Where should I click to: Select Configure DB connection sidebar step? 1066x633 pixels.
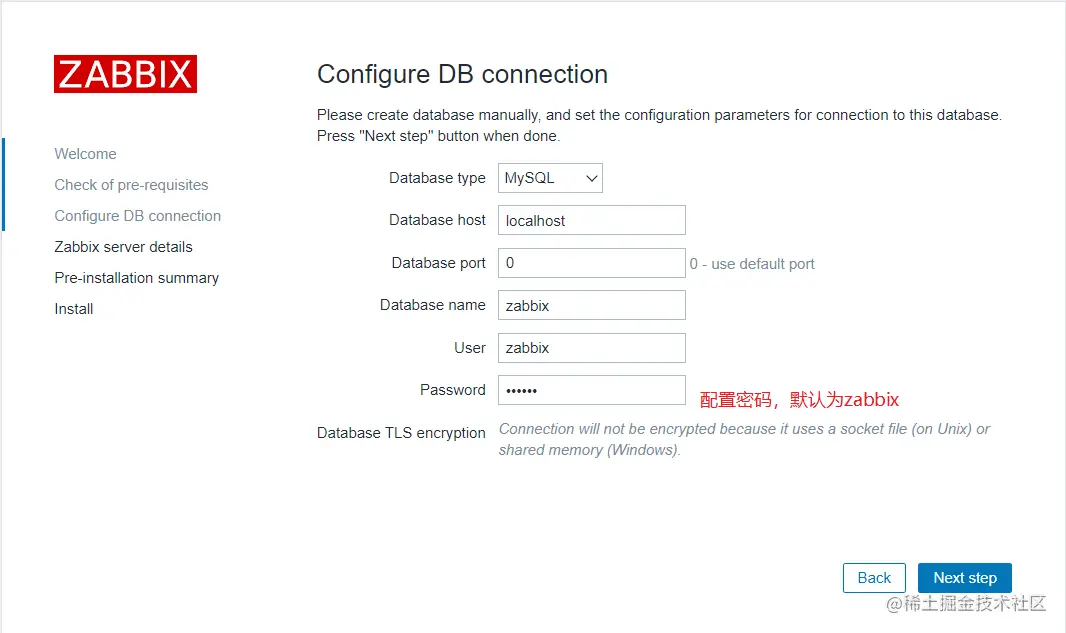click(137, 216)
